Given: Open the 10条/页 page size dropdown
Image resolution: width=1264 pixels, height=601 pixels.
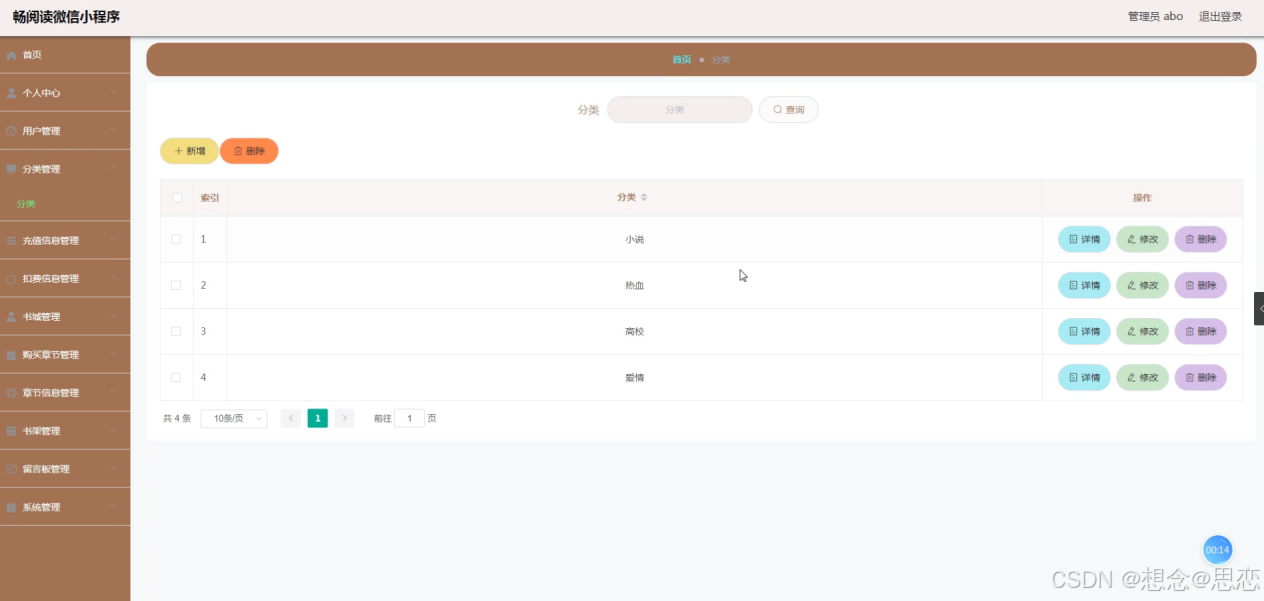Looking at the screenshot, I should [x=234, y=418].
